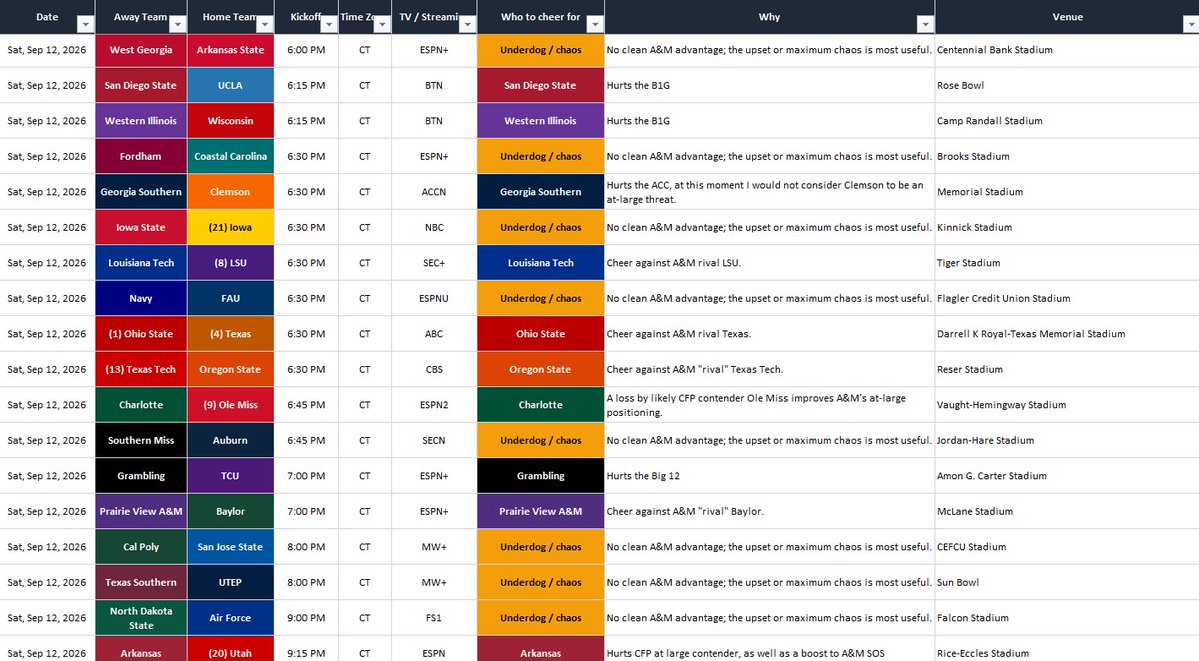Open the Why column filter dropdown
Screen dimensions: 1199x661
(x=925, y=24)
